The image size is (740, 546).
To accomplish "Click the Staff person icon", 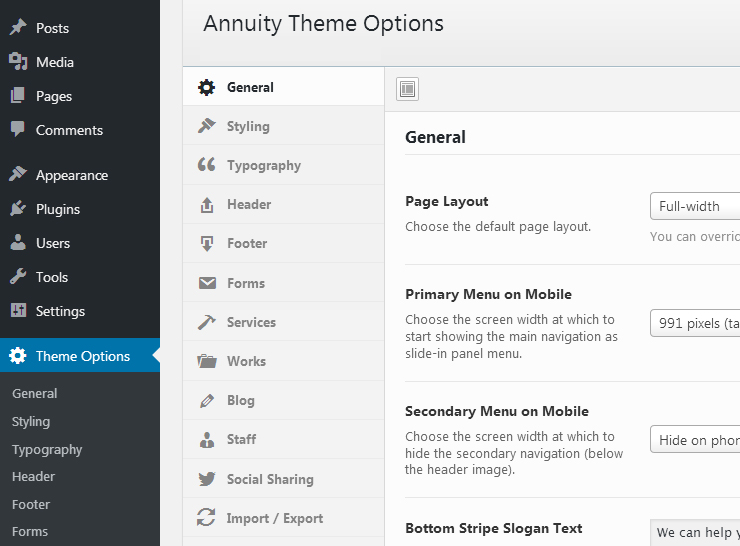I will point(207,439).
